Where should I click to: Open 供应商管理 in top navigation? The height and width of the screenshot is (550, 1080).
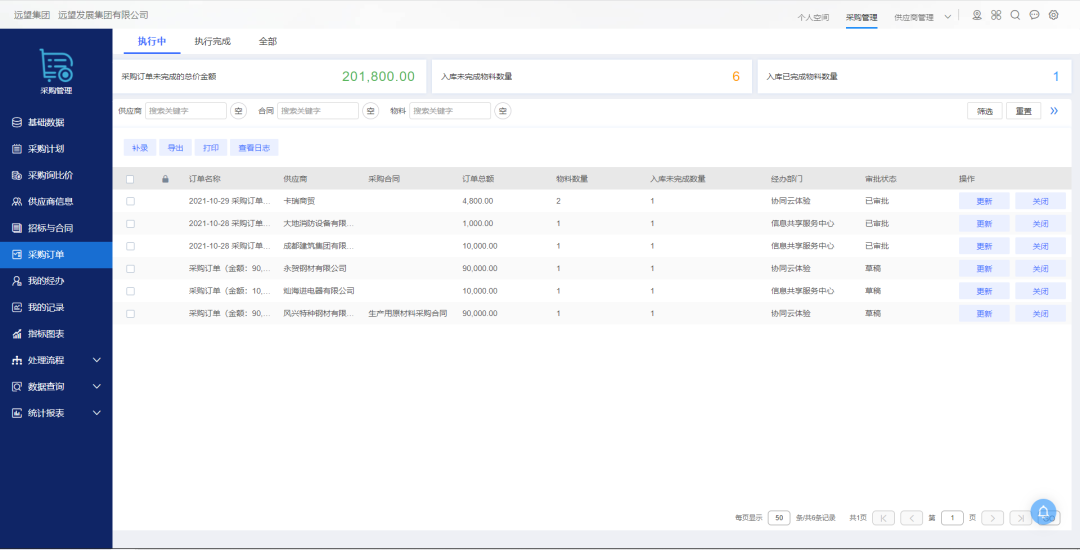[914, 17]
